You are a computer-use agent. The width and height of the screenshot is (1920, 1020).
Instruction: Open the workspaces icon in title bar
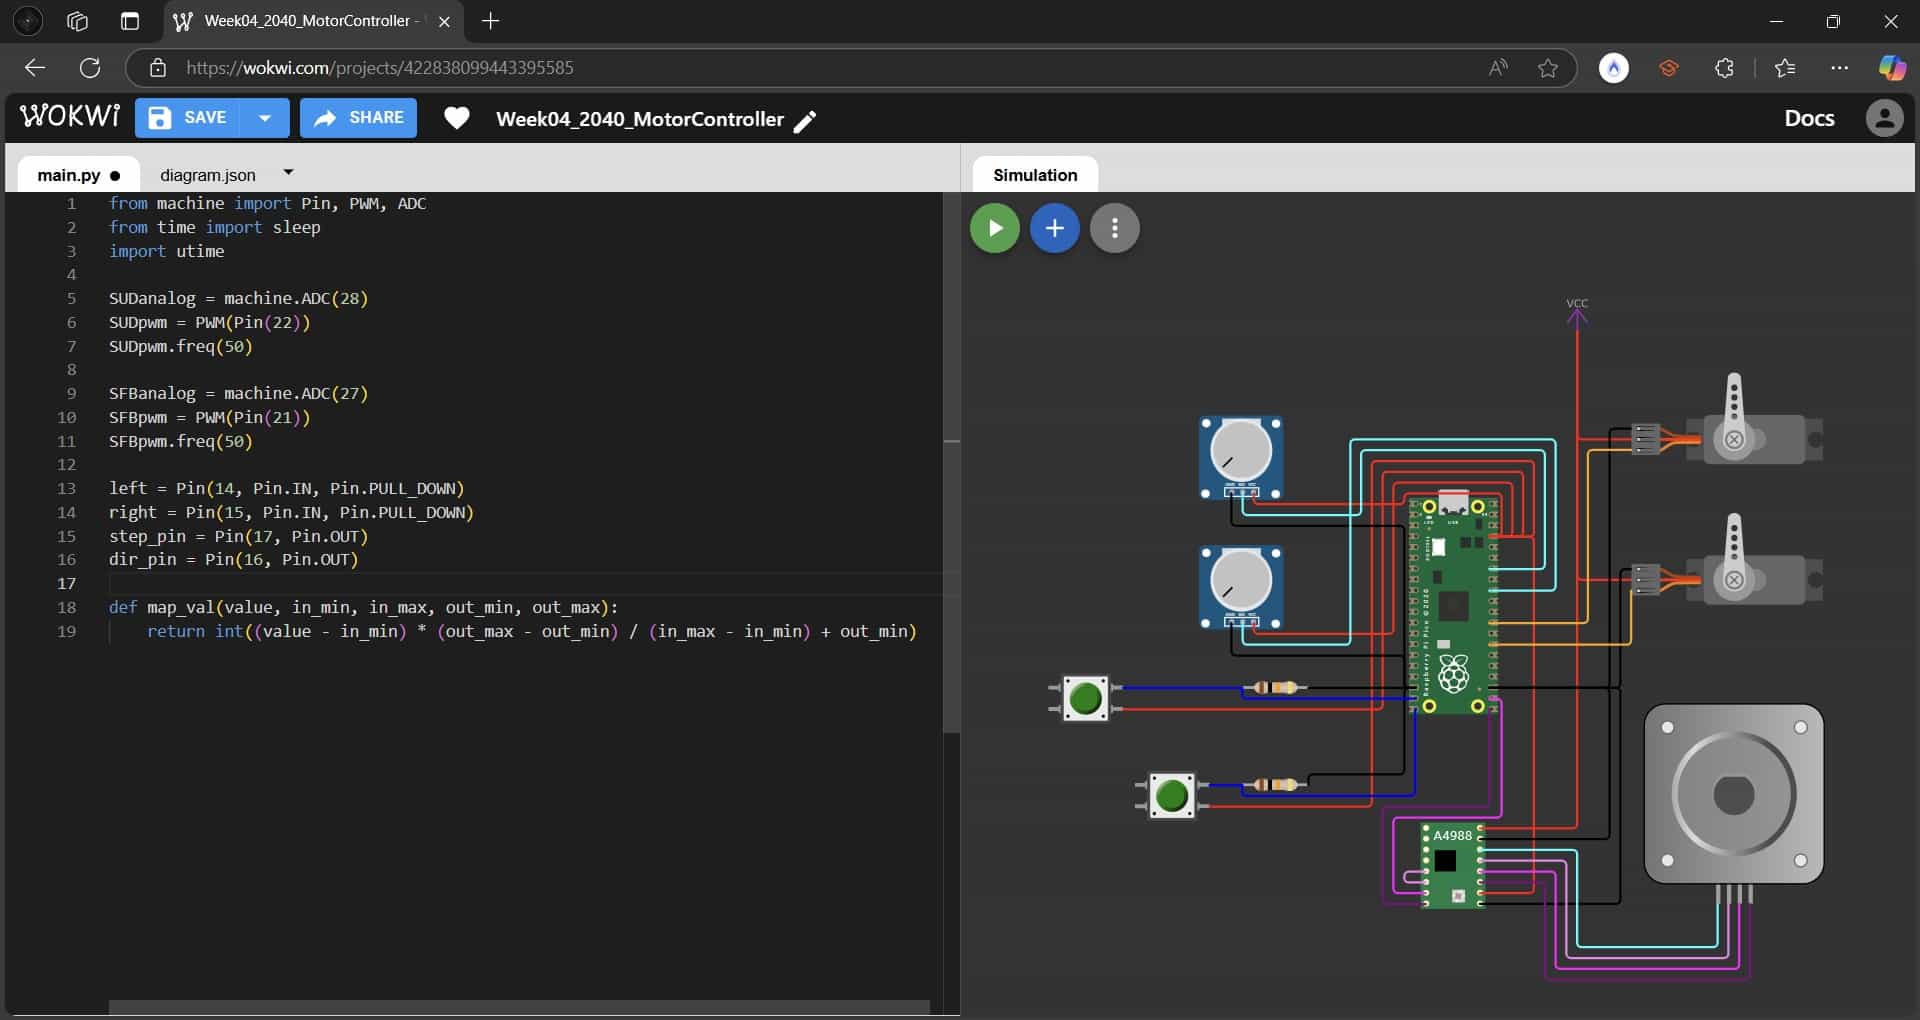click(x=77, y=21)
